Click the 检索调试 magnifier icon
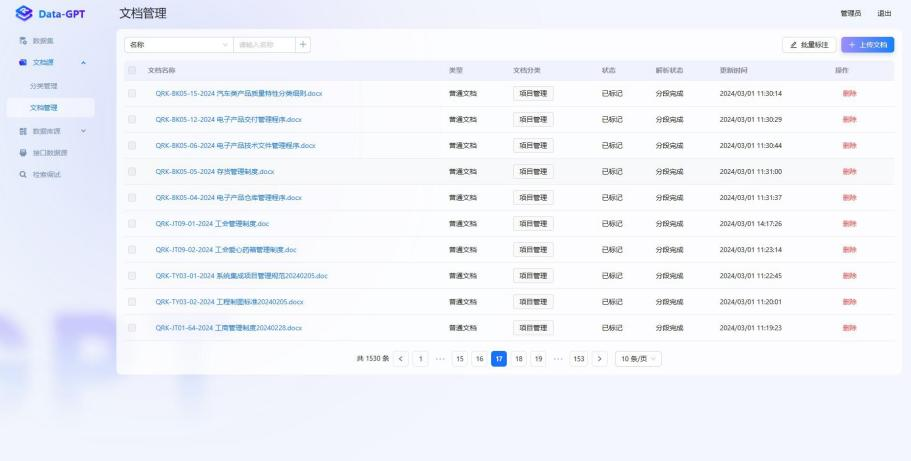Screen dimensions: 911x461 (23, 174)
